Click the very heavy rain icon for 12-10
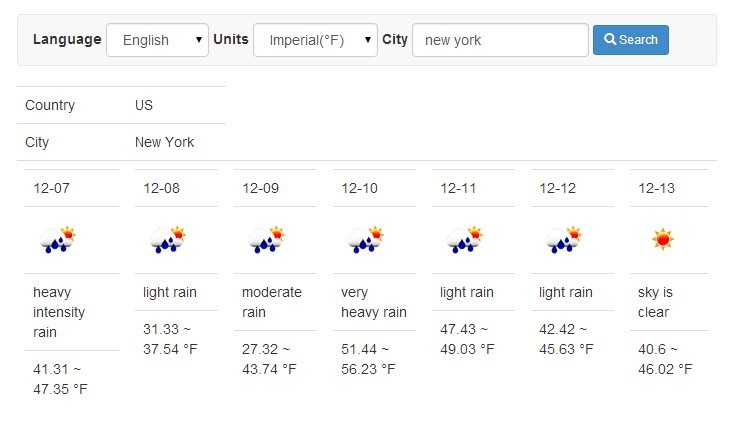This screenshot has width=738, height=432. (x=365, y=240)
